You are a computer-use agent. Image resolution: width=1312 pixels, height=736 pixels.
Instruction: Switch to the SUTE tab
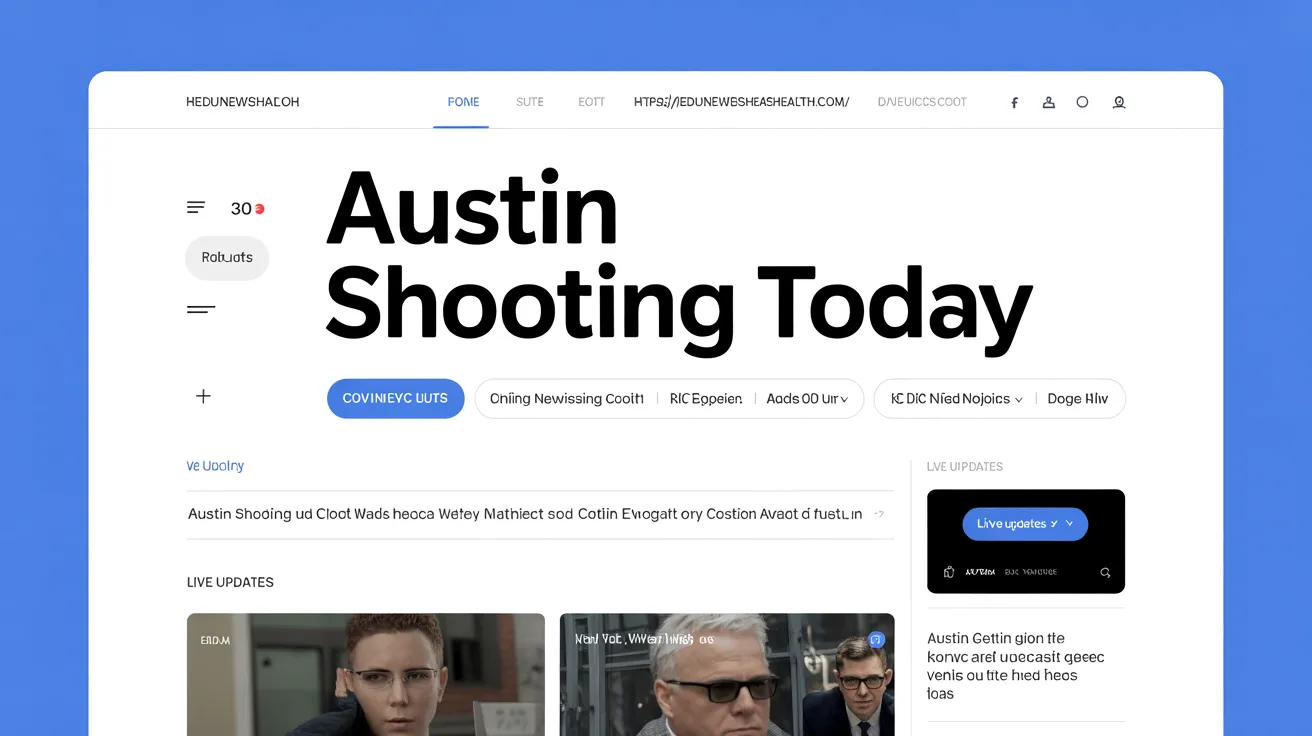click(x=530, y=102)
